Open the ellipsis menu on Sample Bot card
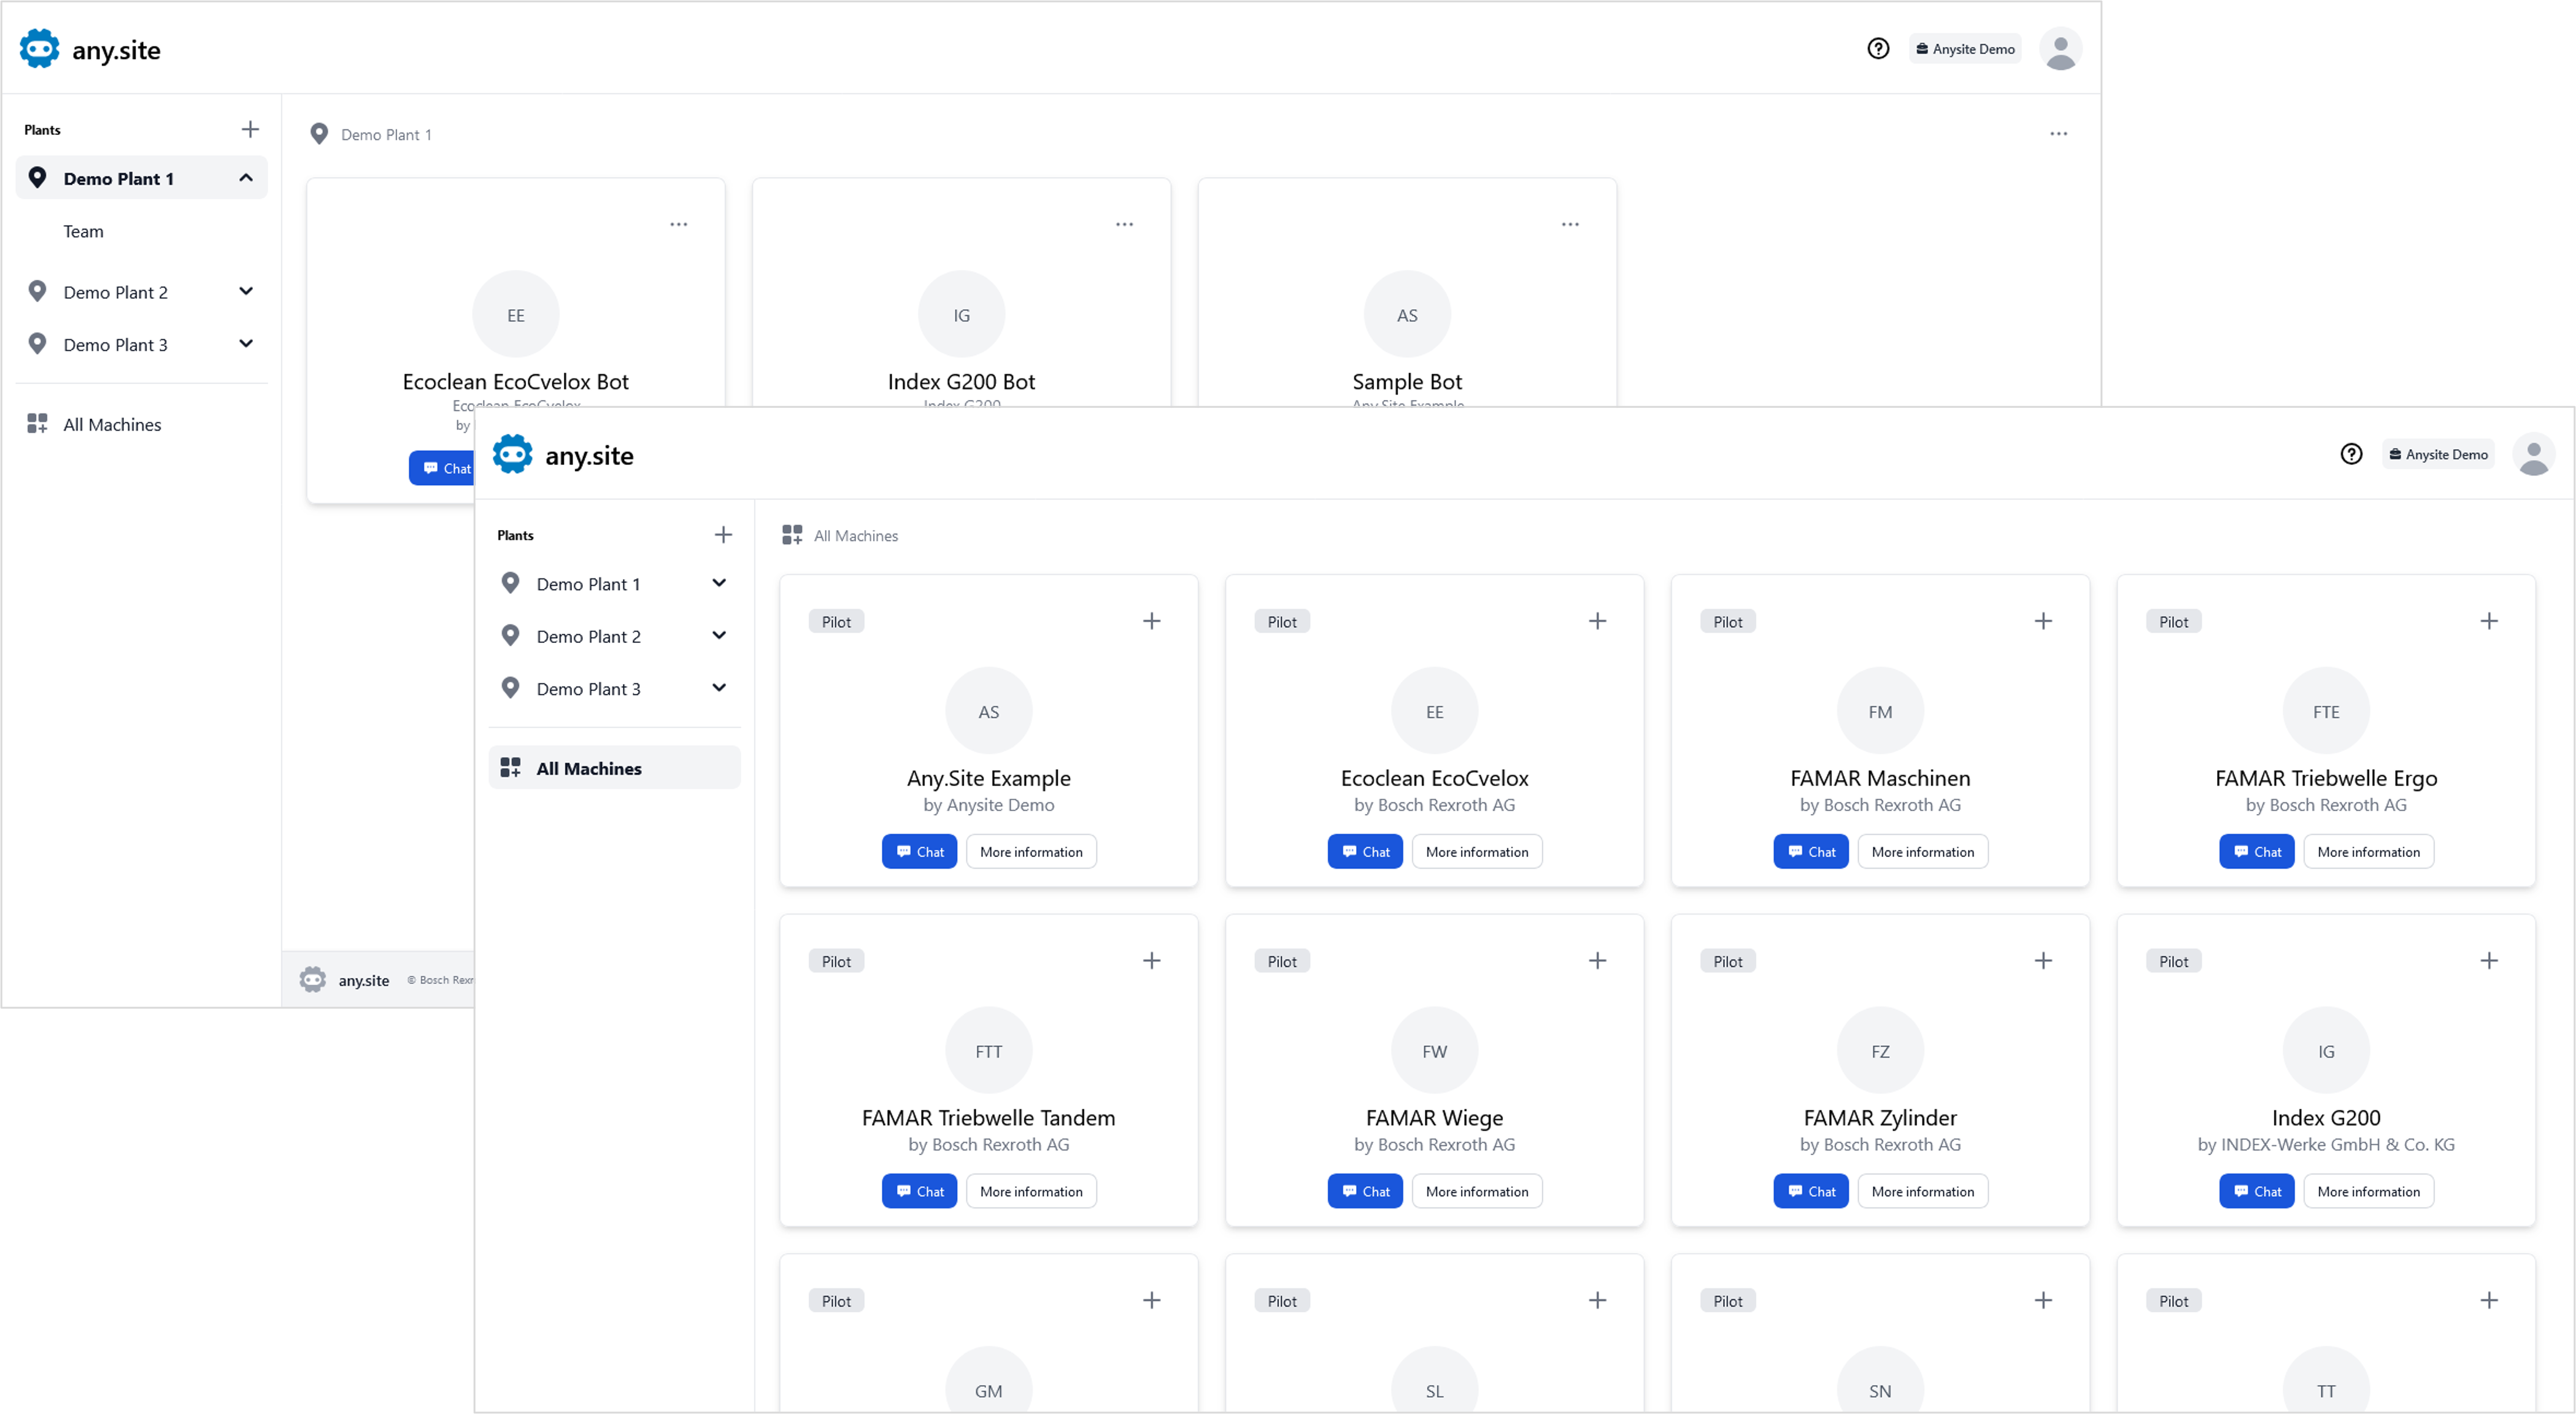Image resolution: width=2576 pixels, height=1414 pixels. tap(1570, 224)
